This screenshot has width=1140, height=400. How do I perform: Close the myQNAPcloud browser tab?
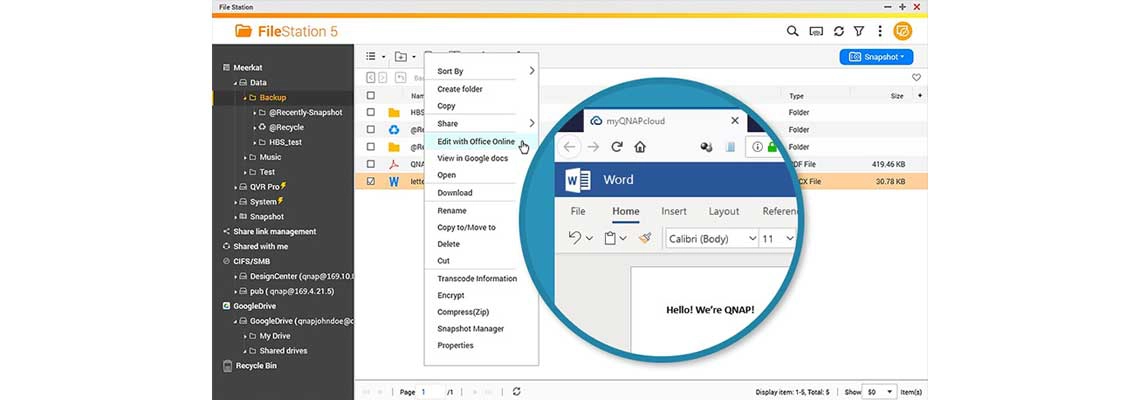[x=735, y=121]
